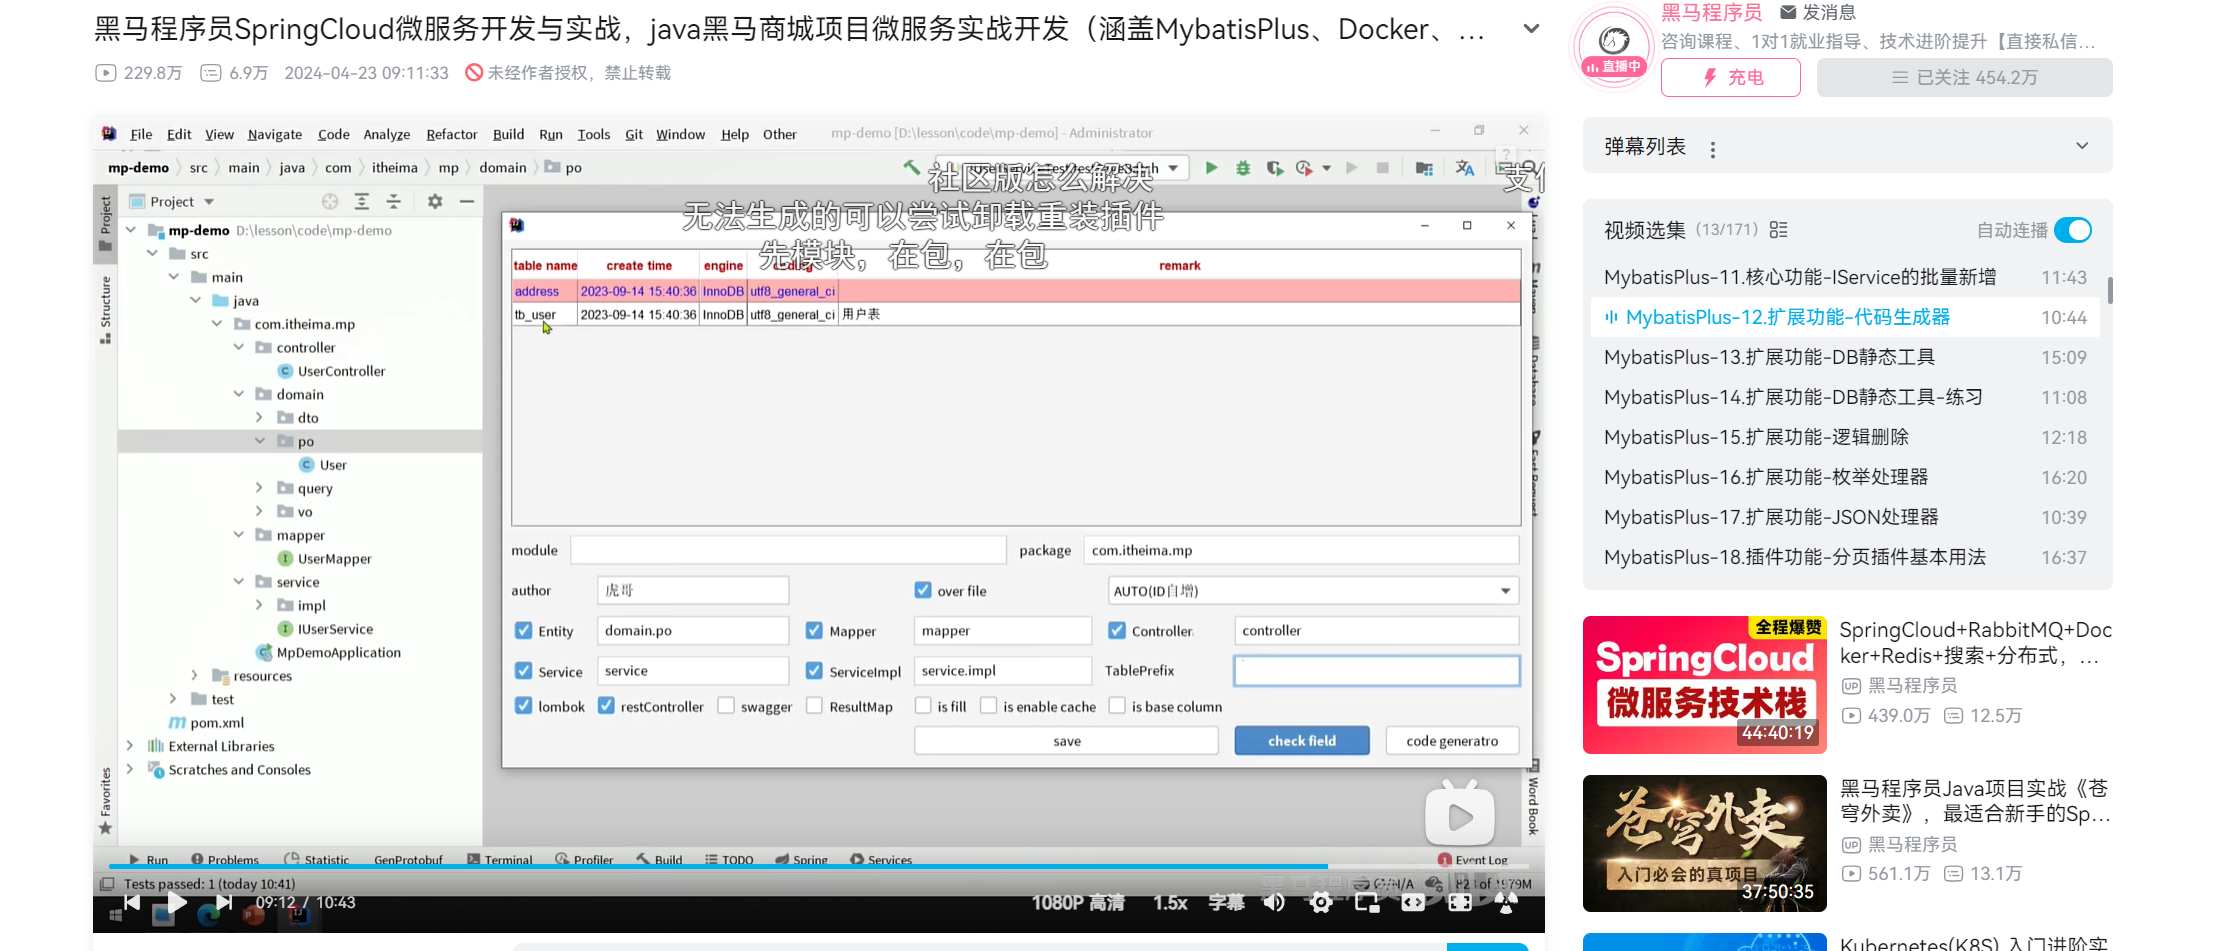Click the Run with Coverage shield icon
The width and height of the screenshot is (2216, 951).
coord(1274,168)
